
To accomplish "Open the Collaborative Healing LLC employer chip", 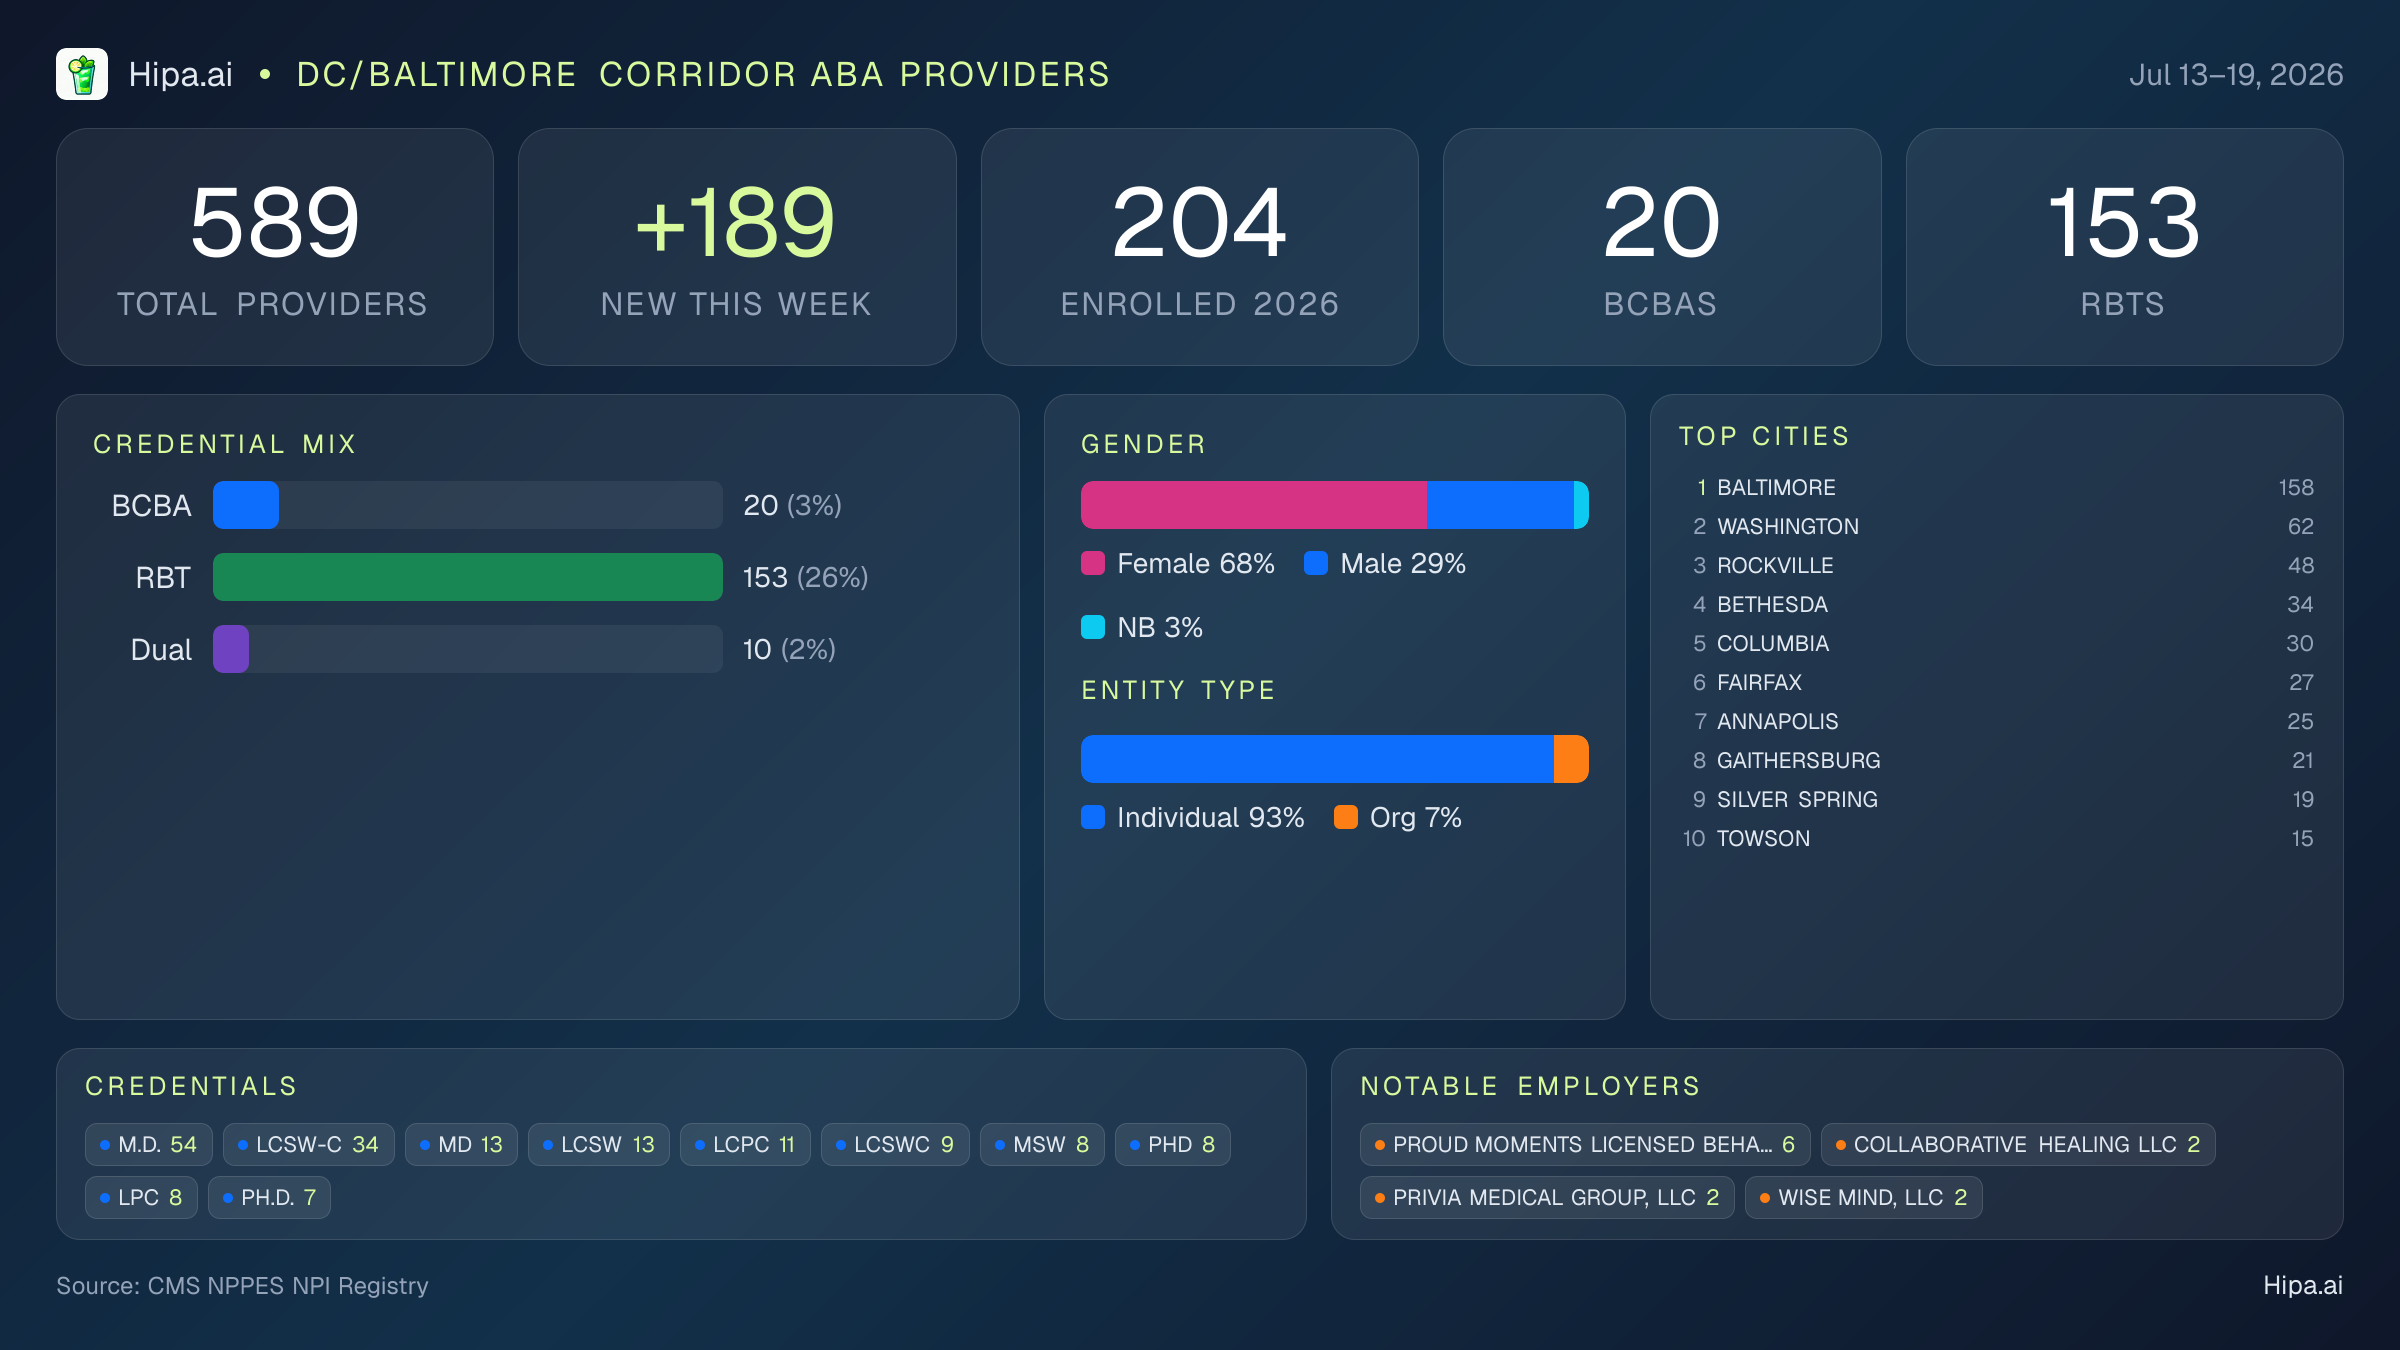I will tap(2018, 1144).
